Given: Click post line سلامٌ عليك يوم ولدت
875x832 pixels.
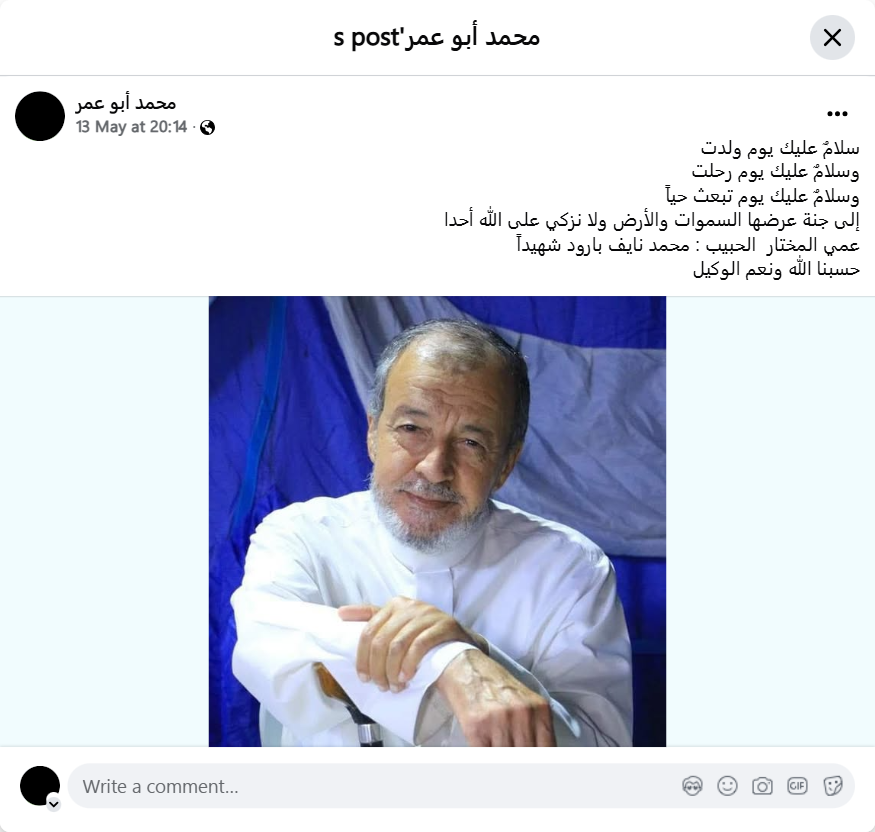Looking at the screenshot, I should [x=780, y=148].
